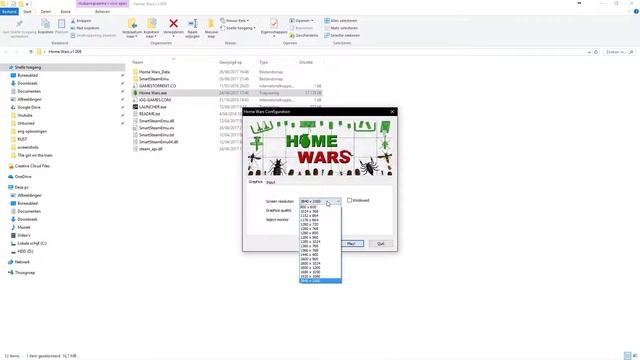Click the Nieuwe map folder icon

(211, 24)
